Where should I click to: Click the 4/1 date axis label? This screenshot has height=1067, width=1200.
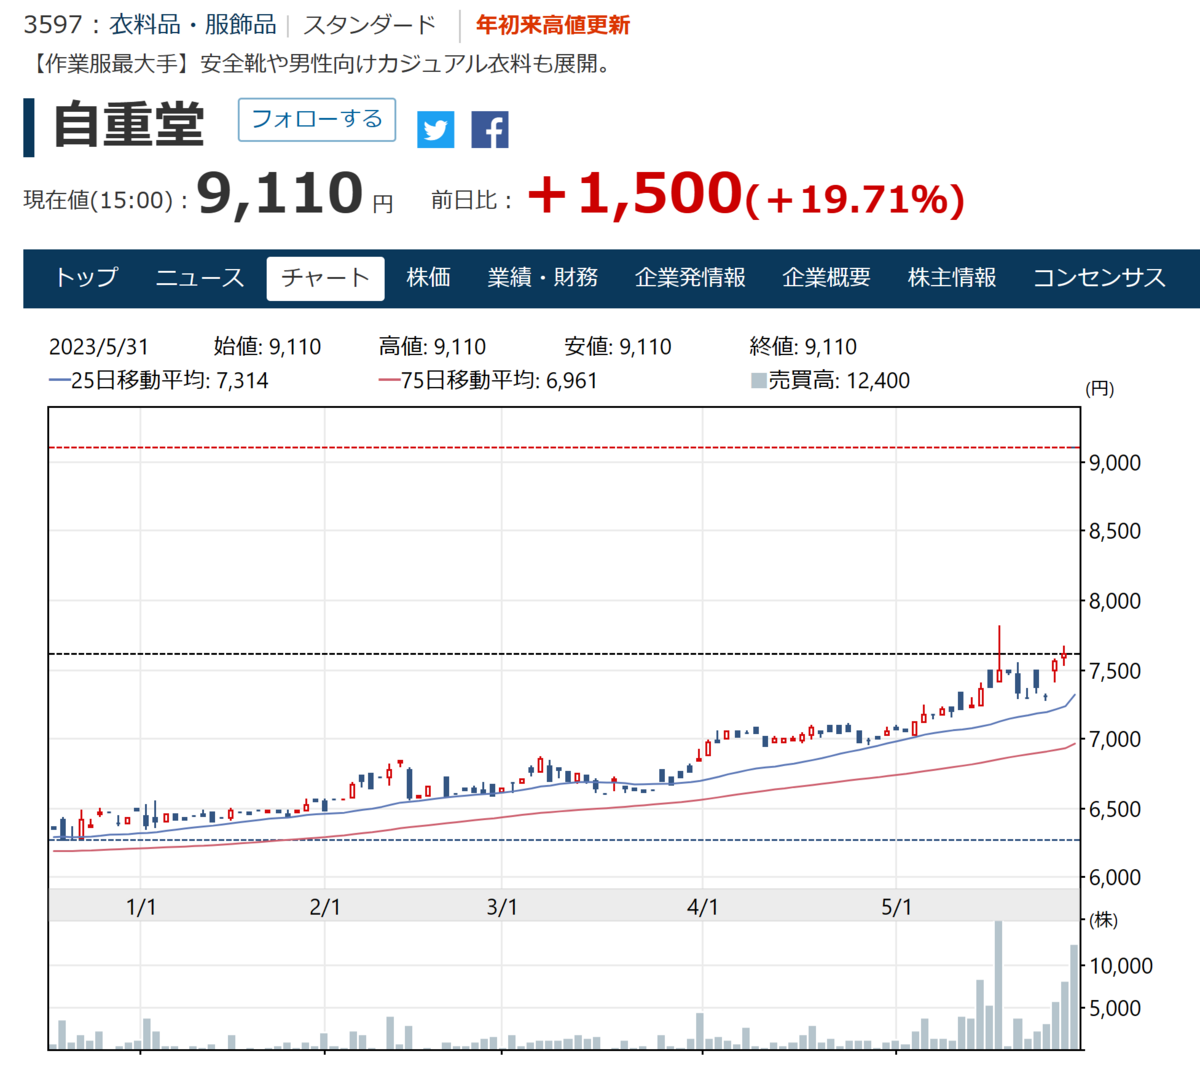click(703, 907)
